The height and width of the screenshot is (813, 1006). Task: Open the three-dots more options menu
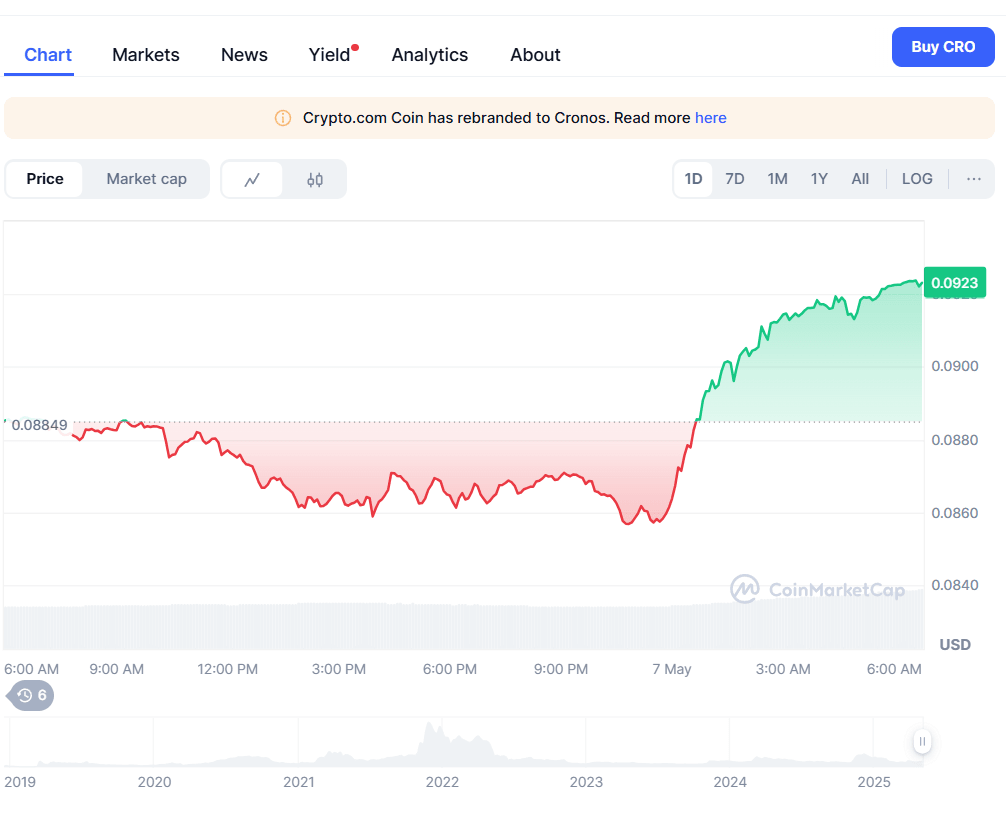click(973, 179)
